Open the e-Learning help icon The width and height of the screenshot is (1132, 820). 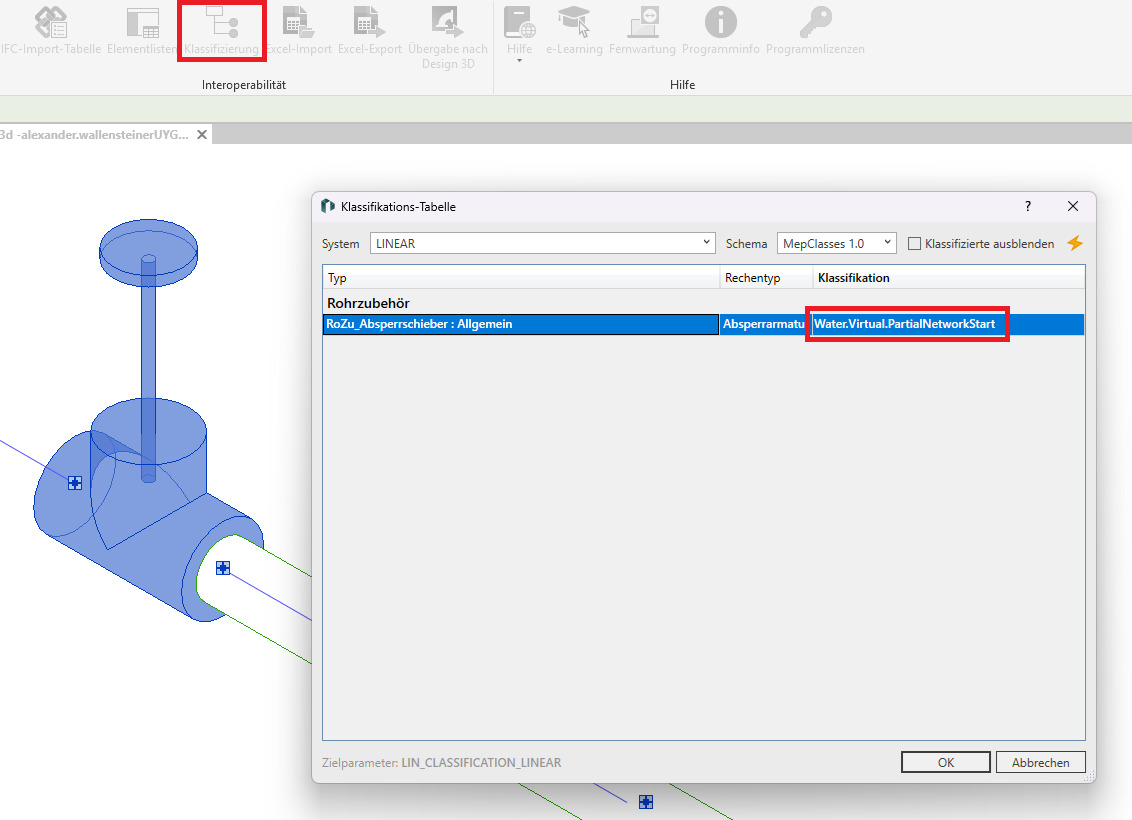(574, 30)
